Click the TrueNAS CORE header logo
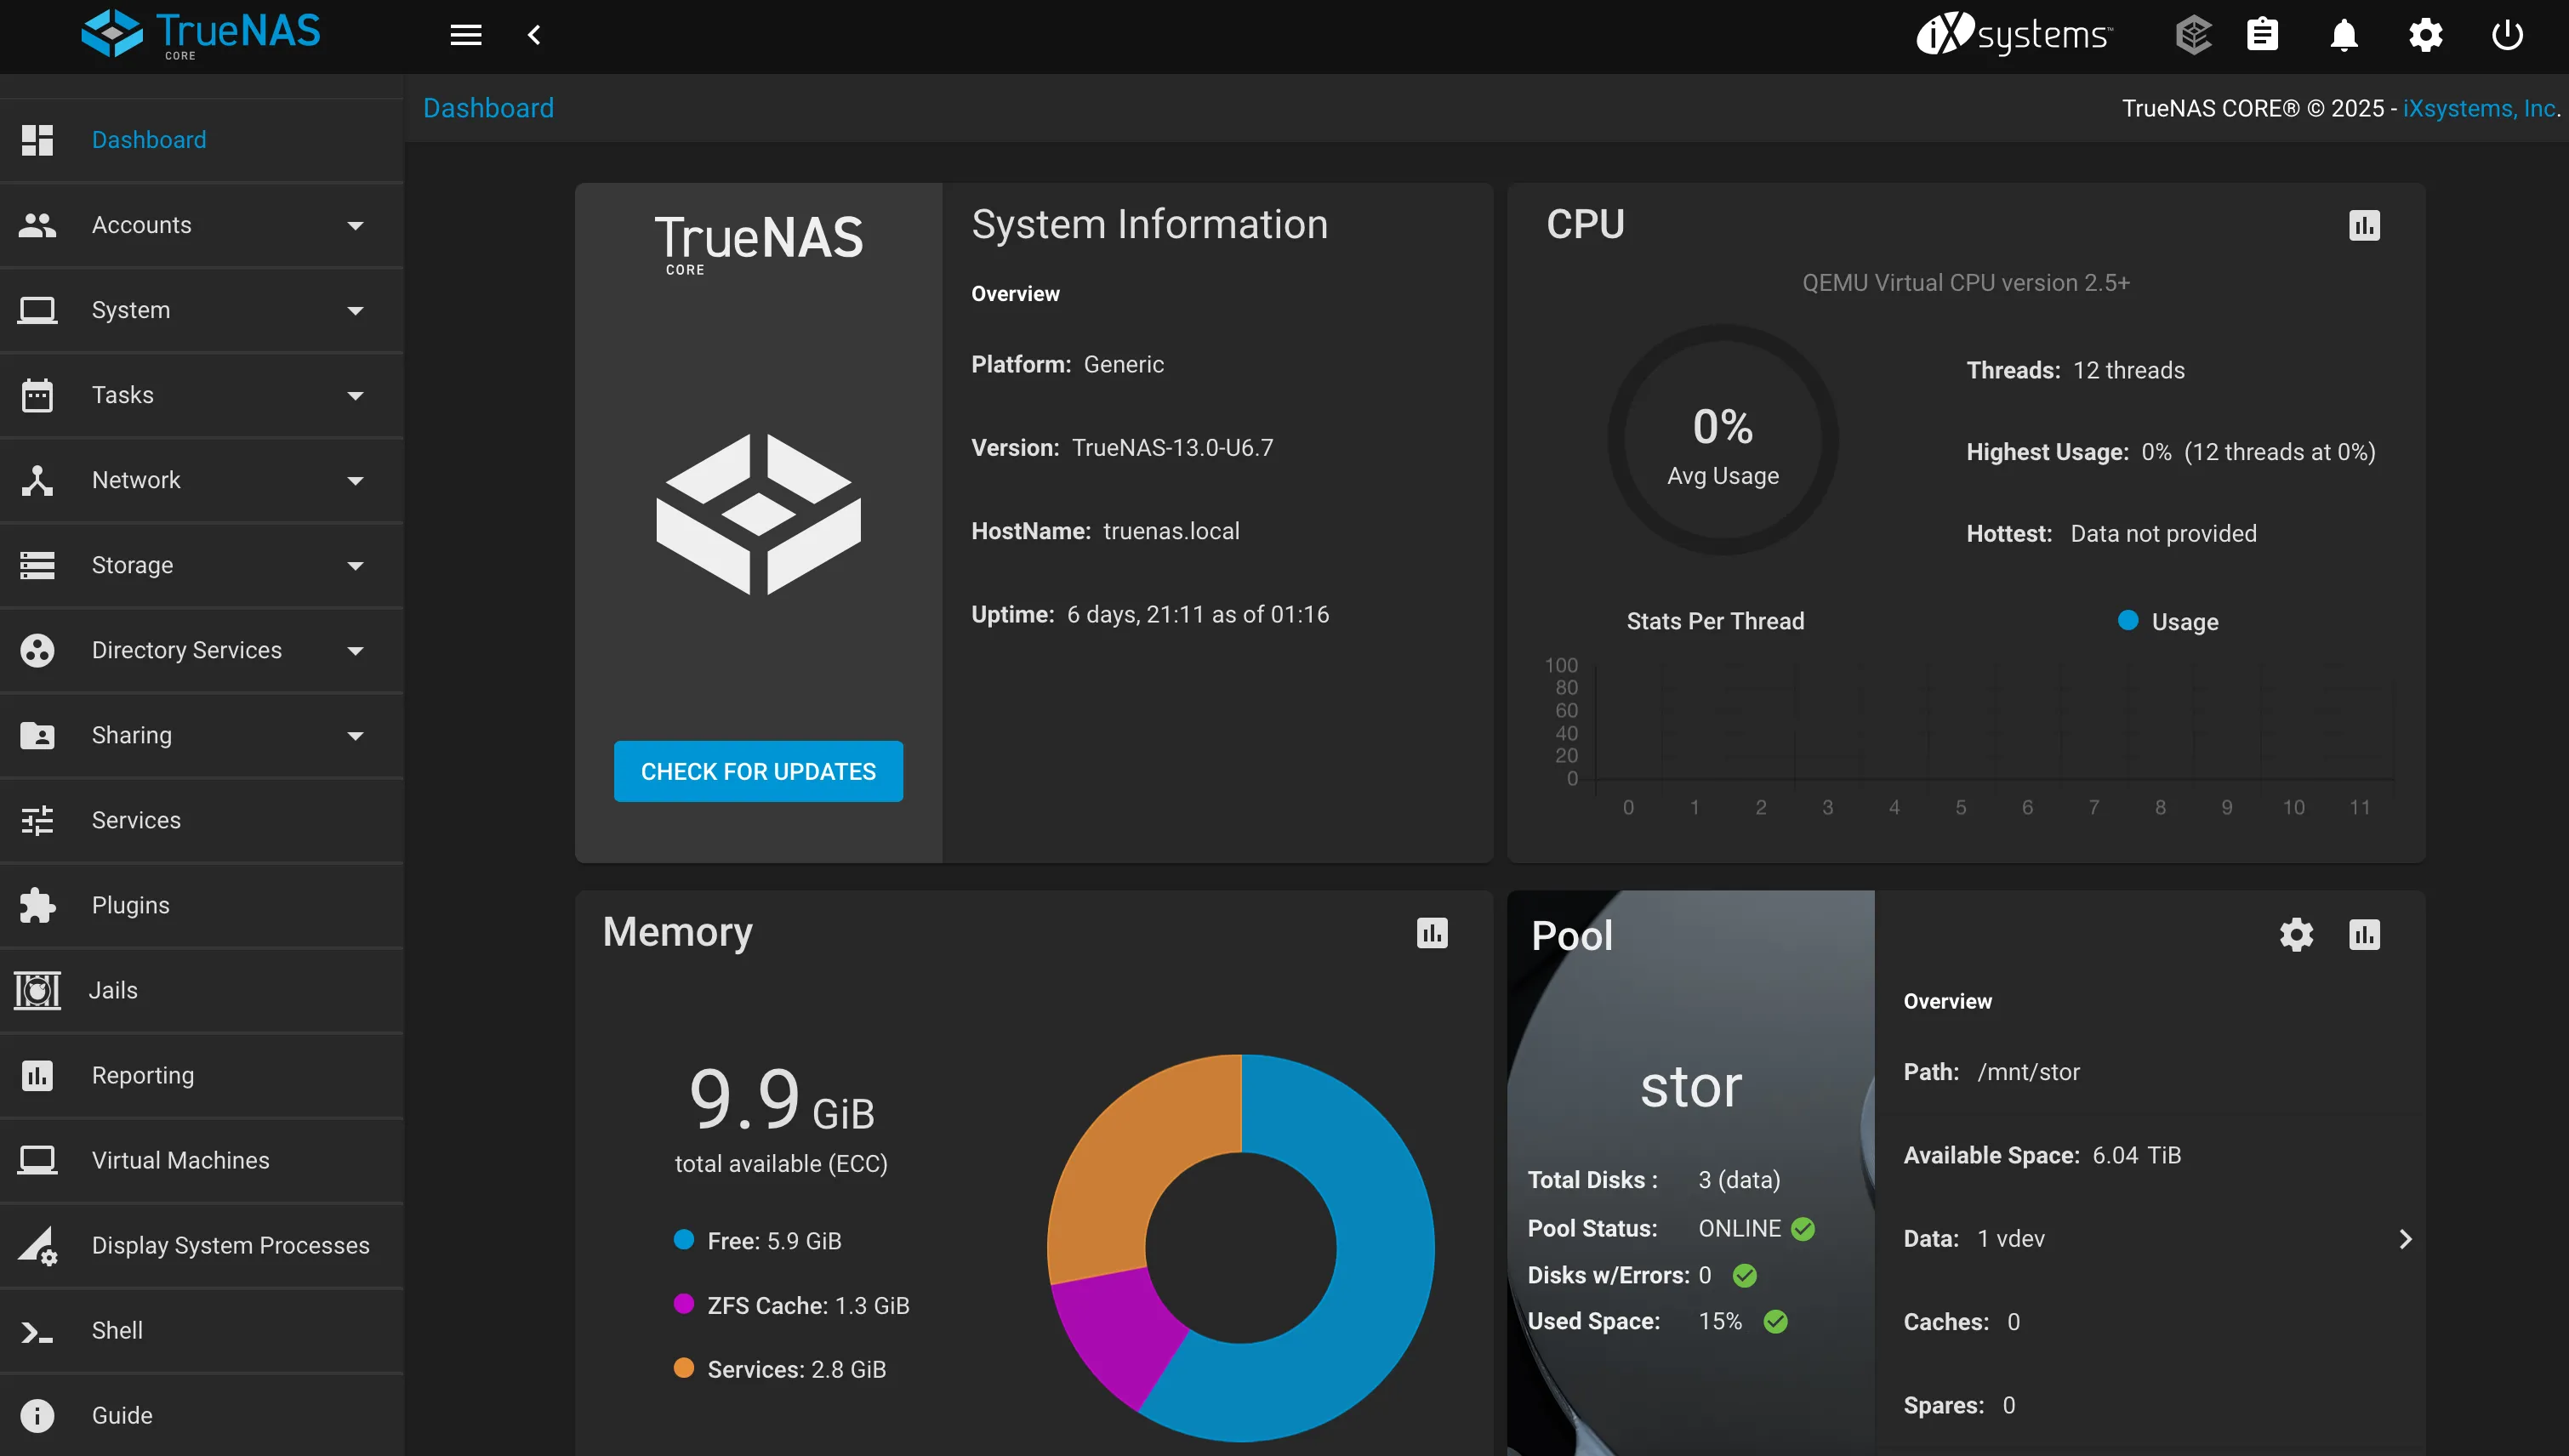The height and width of the screenshot is (1456, 2569). 200,35
